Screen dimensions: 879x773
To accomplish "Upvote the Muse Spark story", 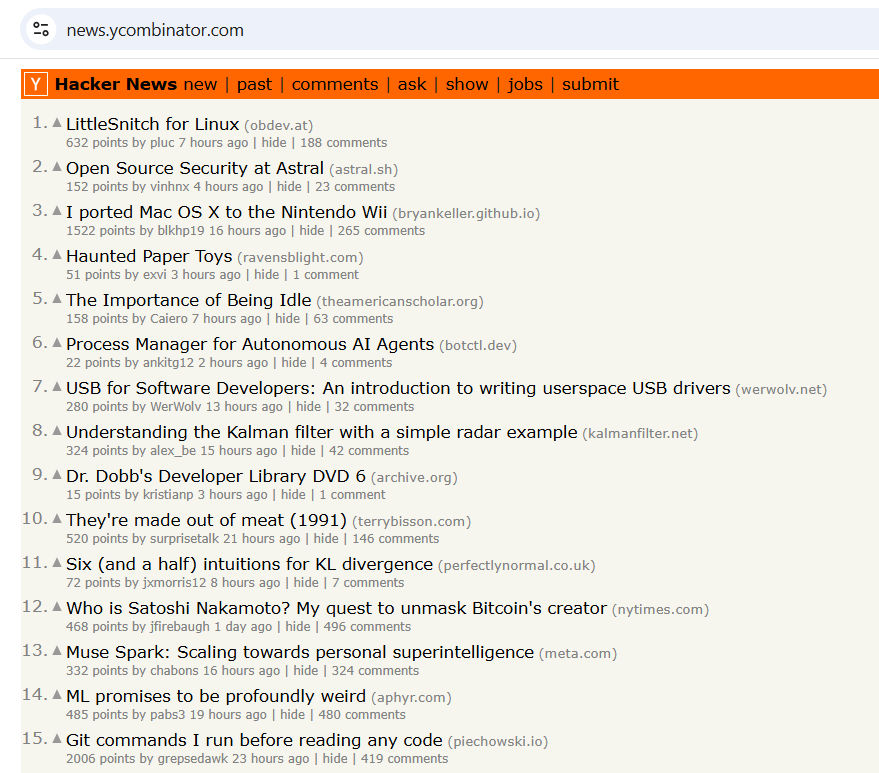I will 57,651.
